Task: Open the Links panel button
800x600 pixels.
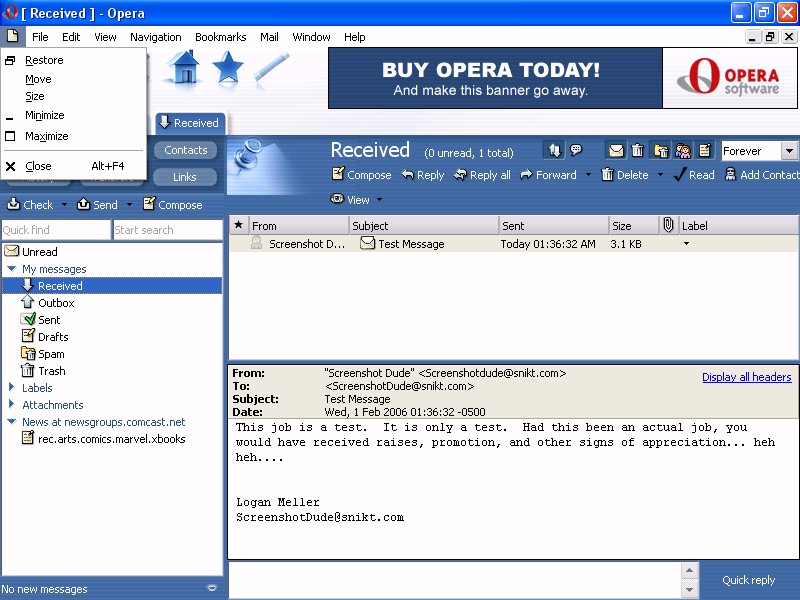Action: tap(185, 177)
